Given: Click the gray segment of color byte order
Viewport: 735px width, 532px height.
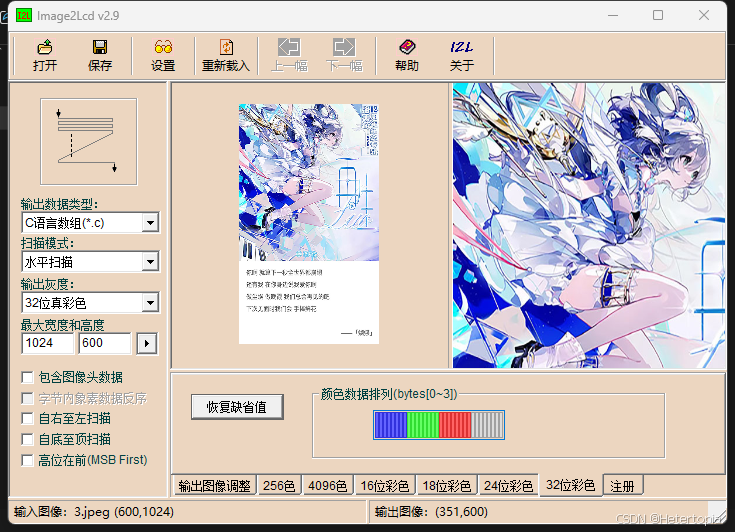Looking at the screenshot, I should click(487, 425).
